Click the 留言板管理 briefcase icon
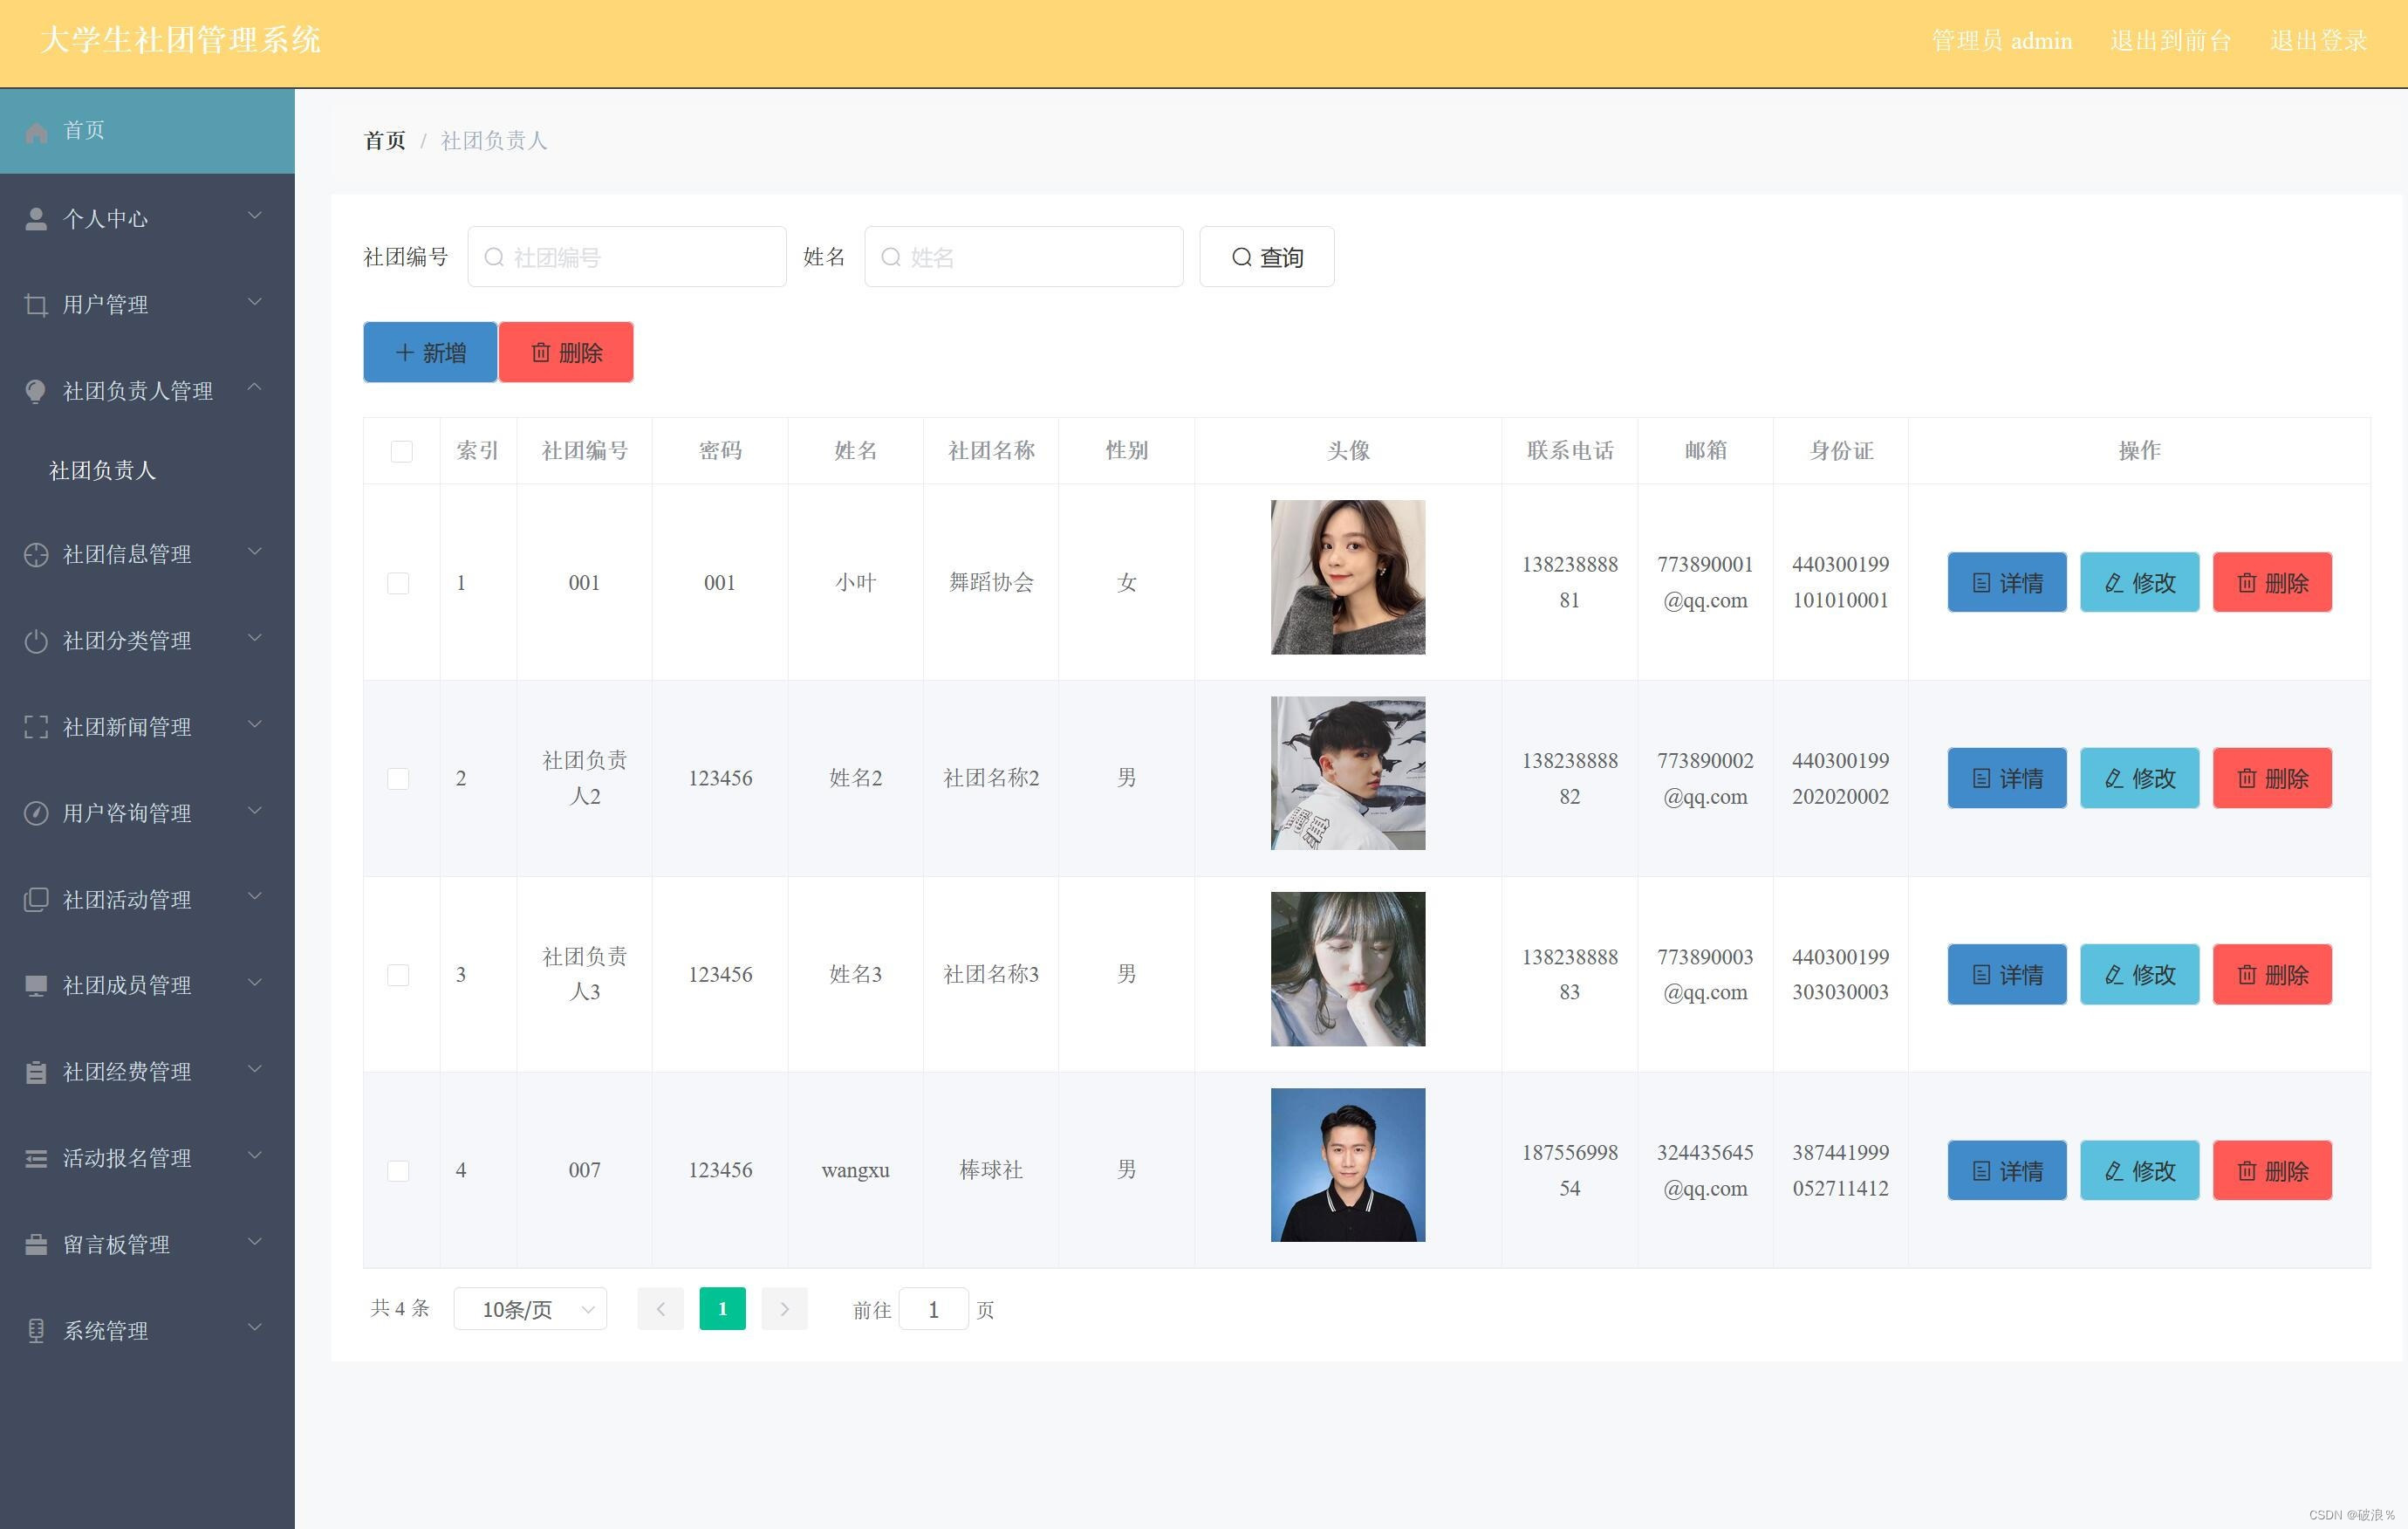Screen dimensions: 2408x1529 pos(36,1245)
